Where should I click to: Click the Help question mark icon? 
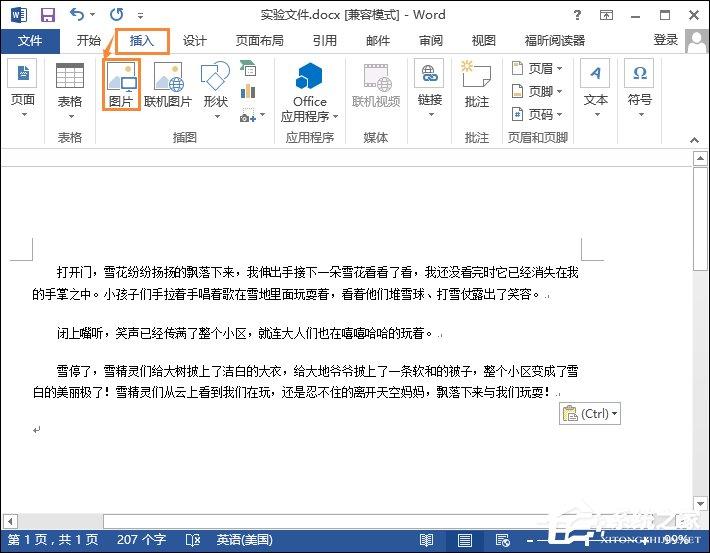(577, 15)
